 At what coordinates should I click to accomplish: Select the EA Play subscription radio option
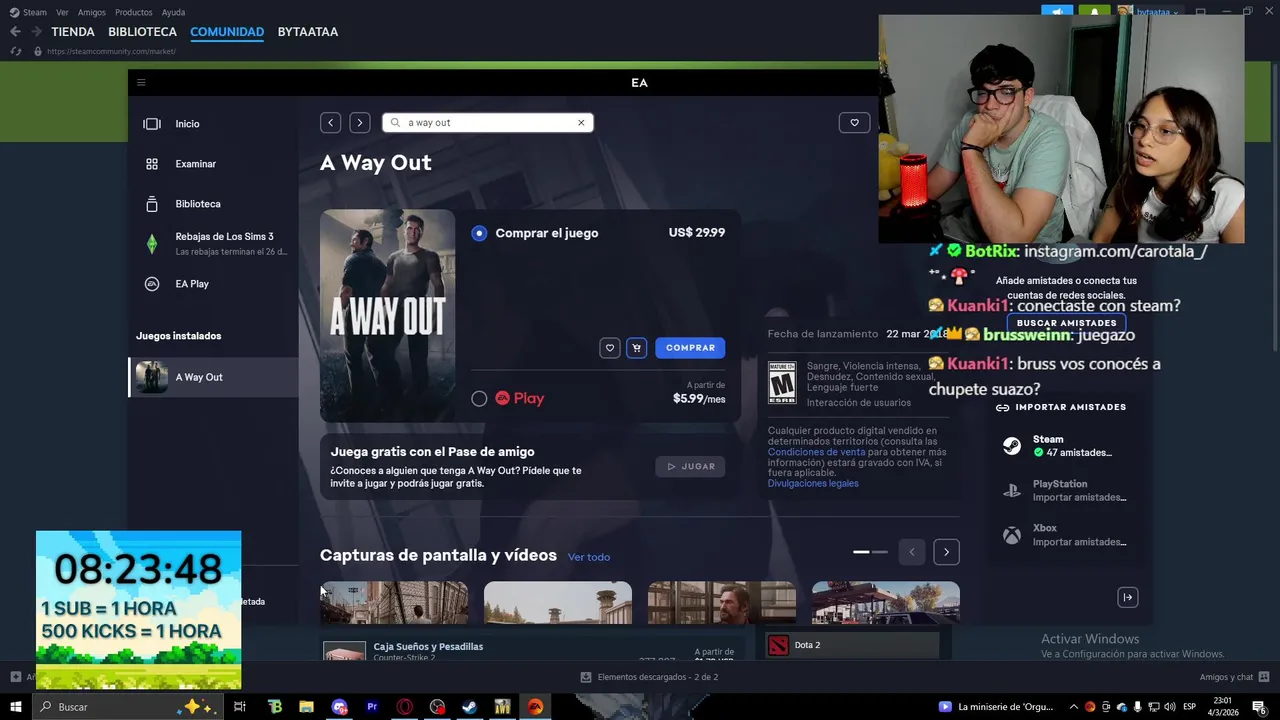(479, 398)
